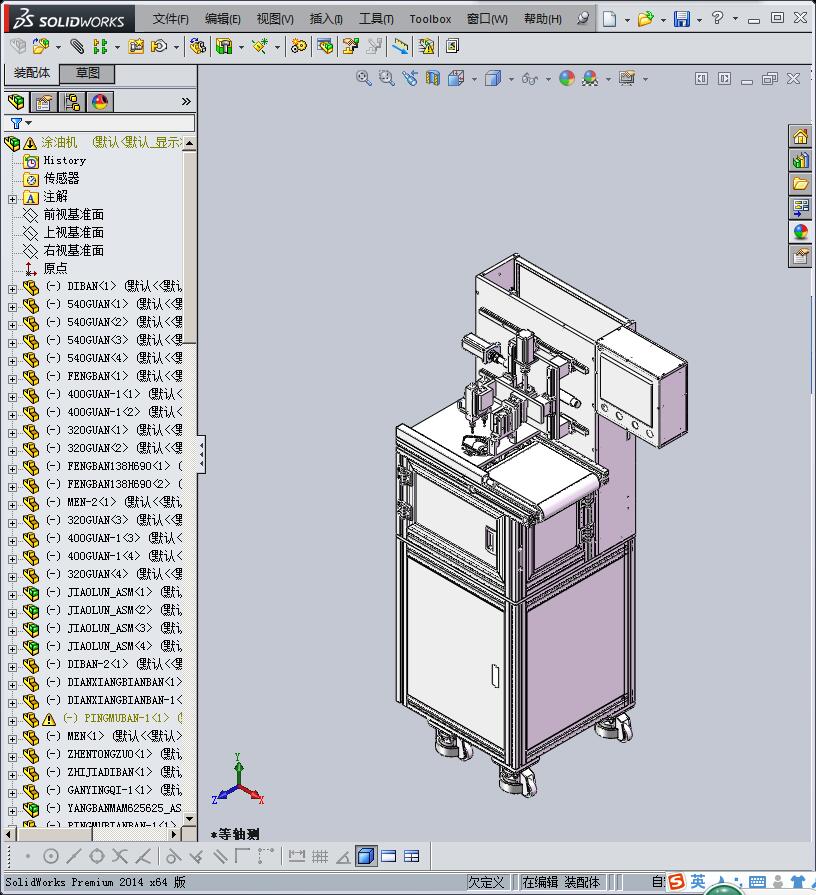Click the New document icon
The height and width of the screenshot is (895, 816).
click(609, 19)
